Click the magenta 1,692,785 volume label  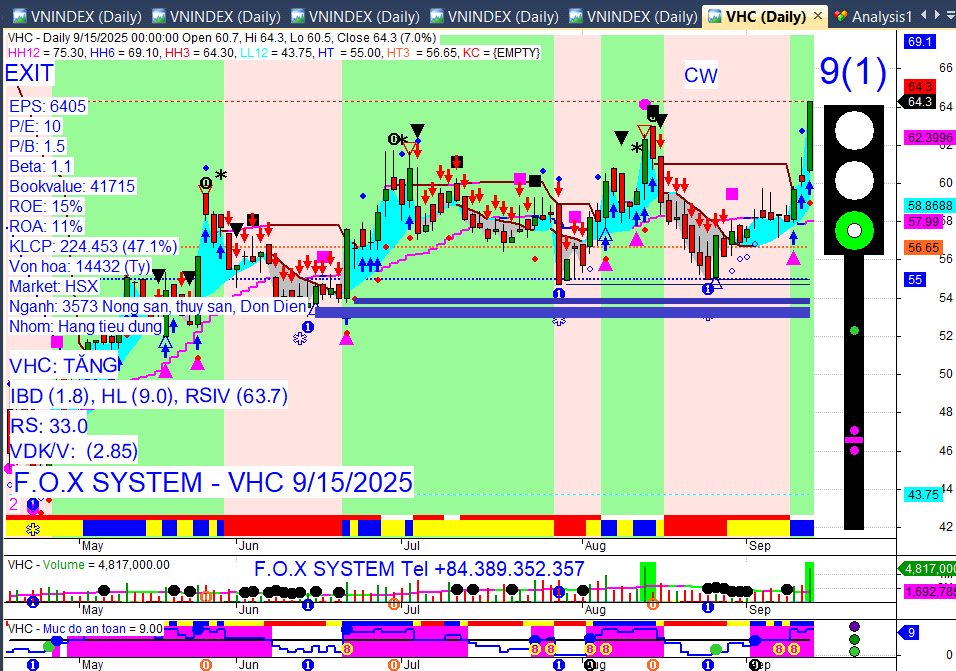click(929, 591)
